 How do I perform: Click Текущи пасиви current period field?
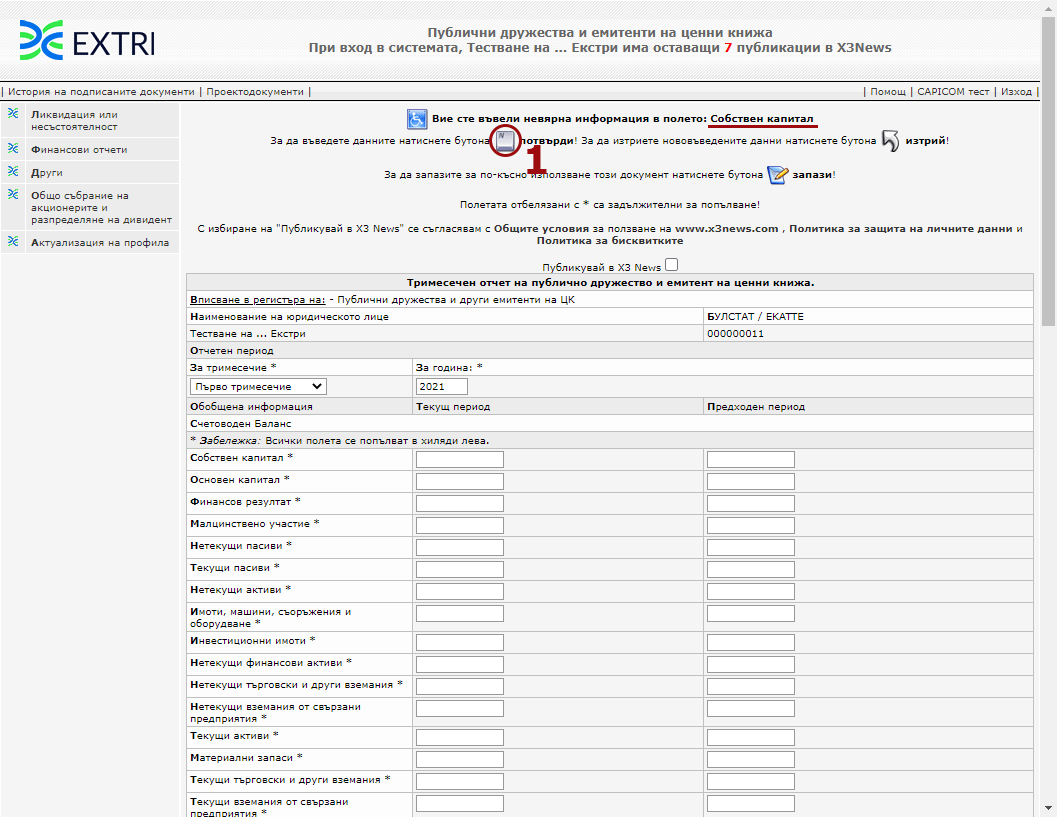(460, 570)
